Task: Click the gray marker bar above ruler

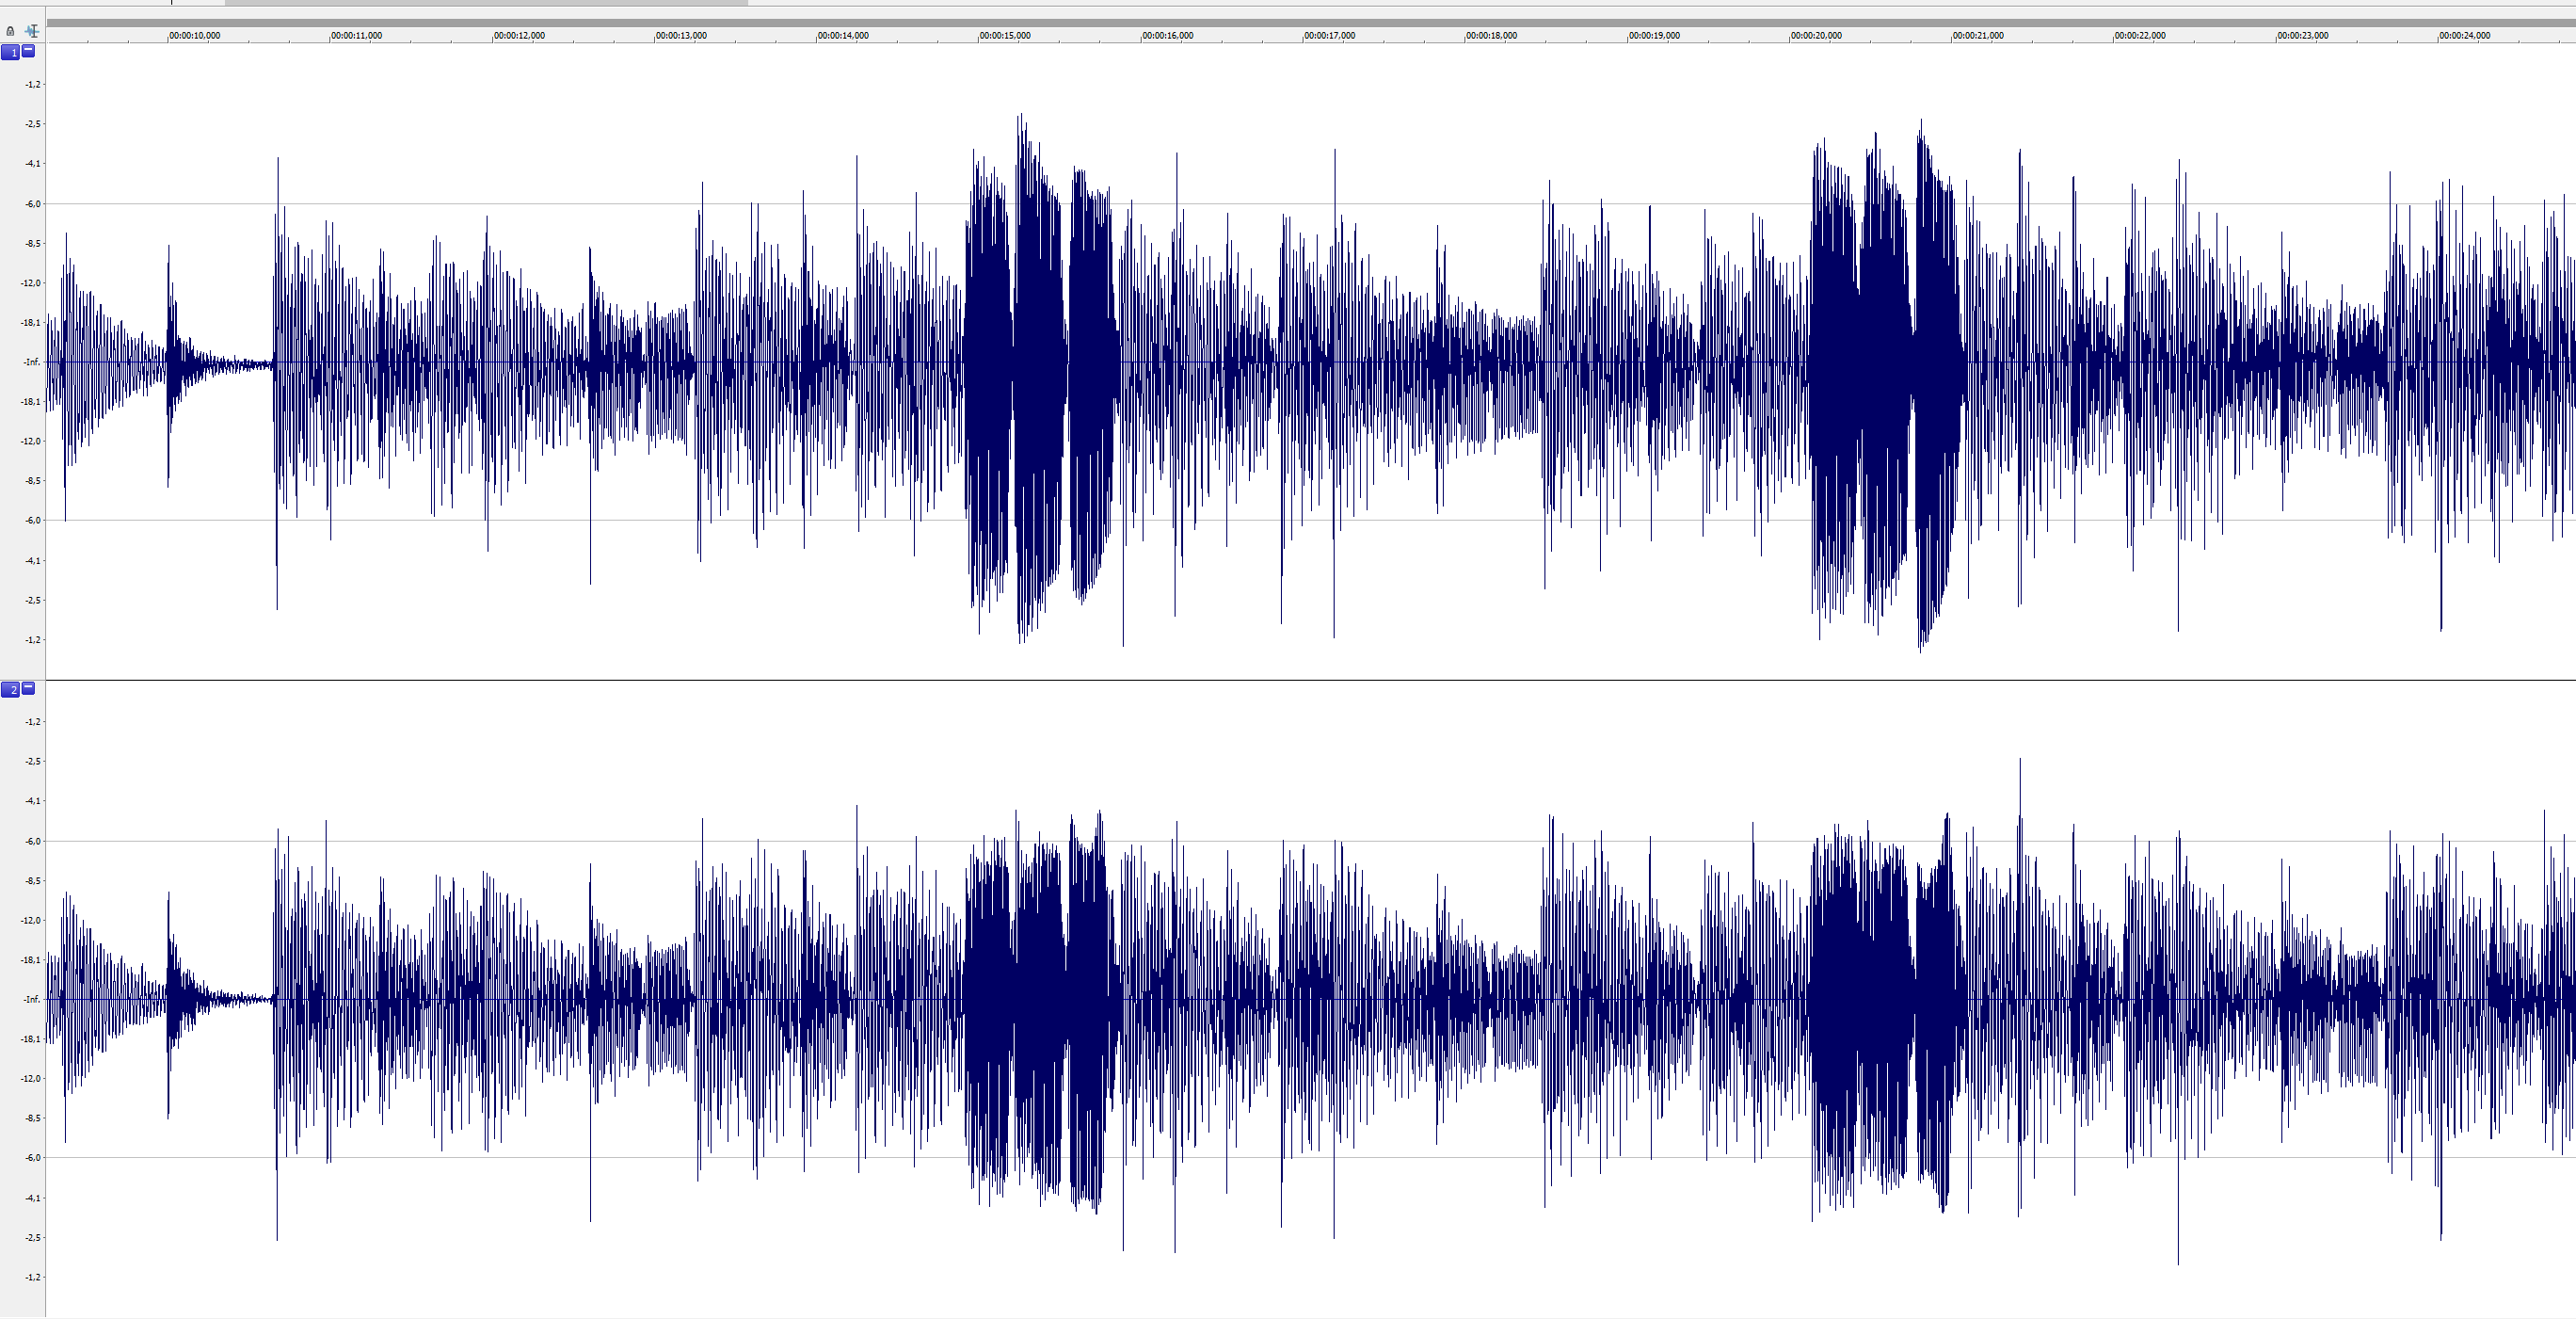Action: [1300, 22]
